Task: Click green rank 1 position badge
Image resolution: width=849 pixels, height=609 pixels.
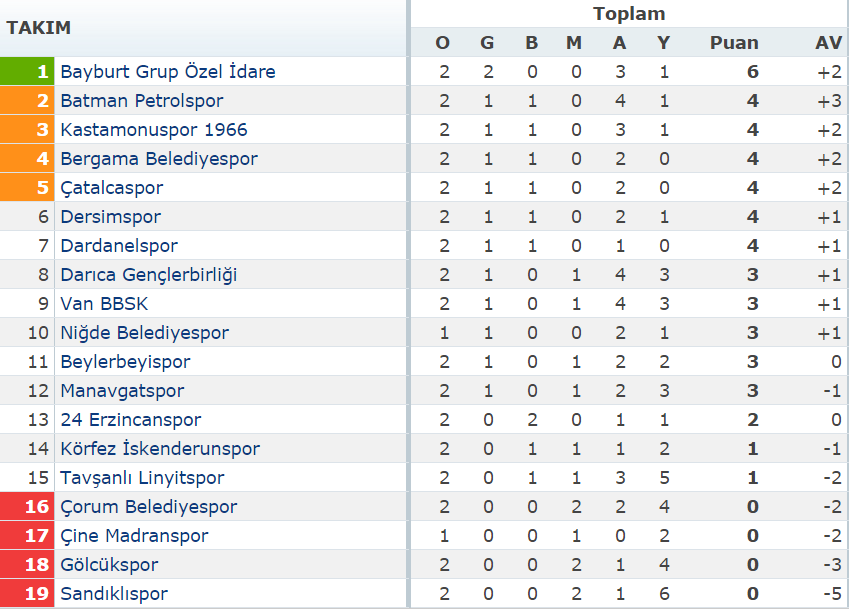Action: pos(27,71)
